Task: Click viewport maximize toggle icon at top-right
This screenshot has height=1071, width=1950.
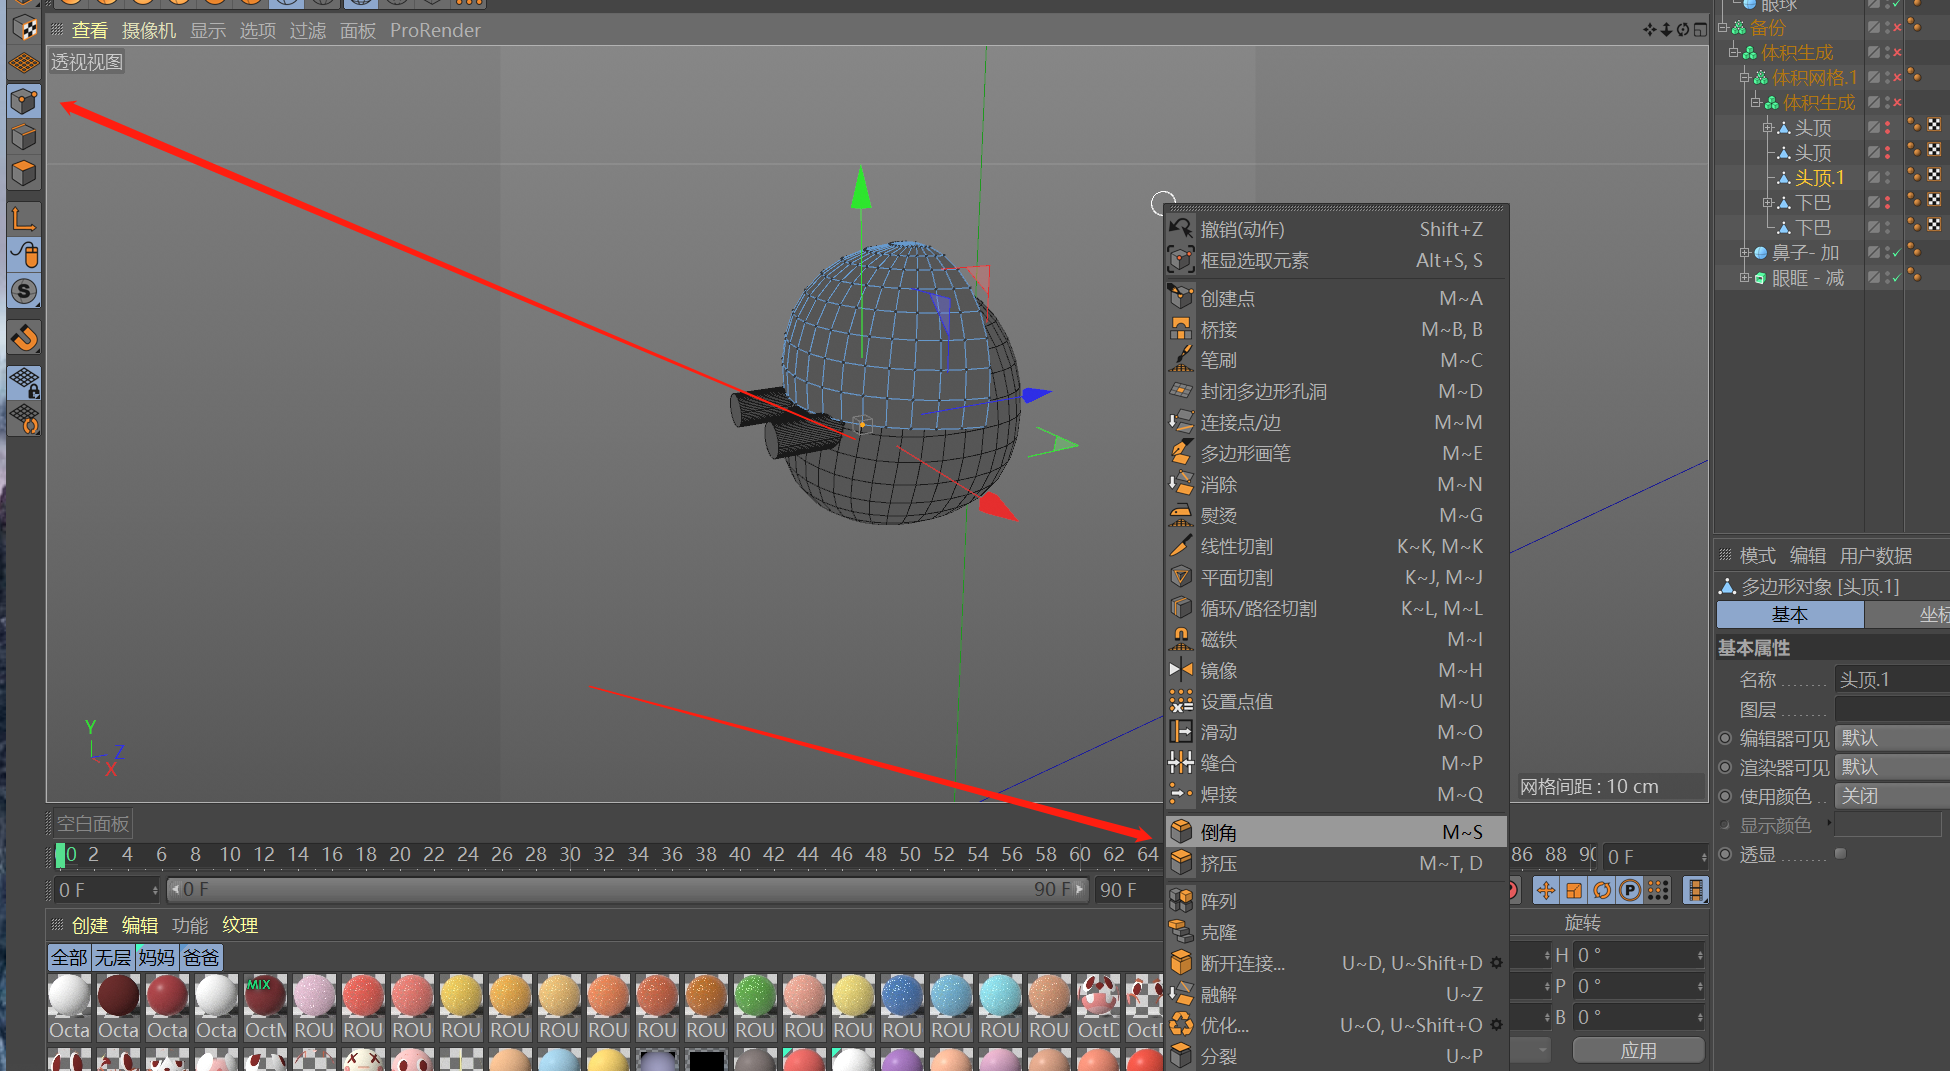Action: pos(1700,30)
